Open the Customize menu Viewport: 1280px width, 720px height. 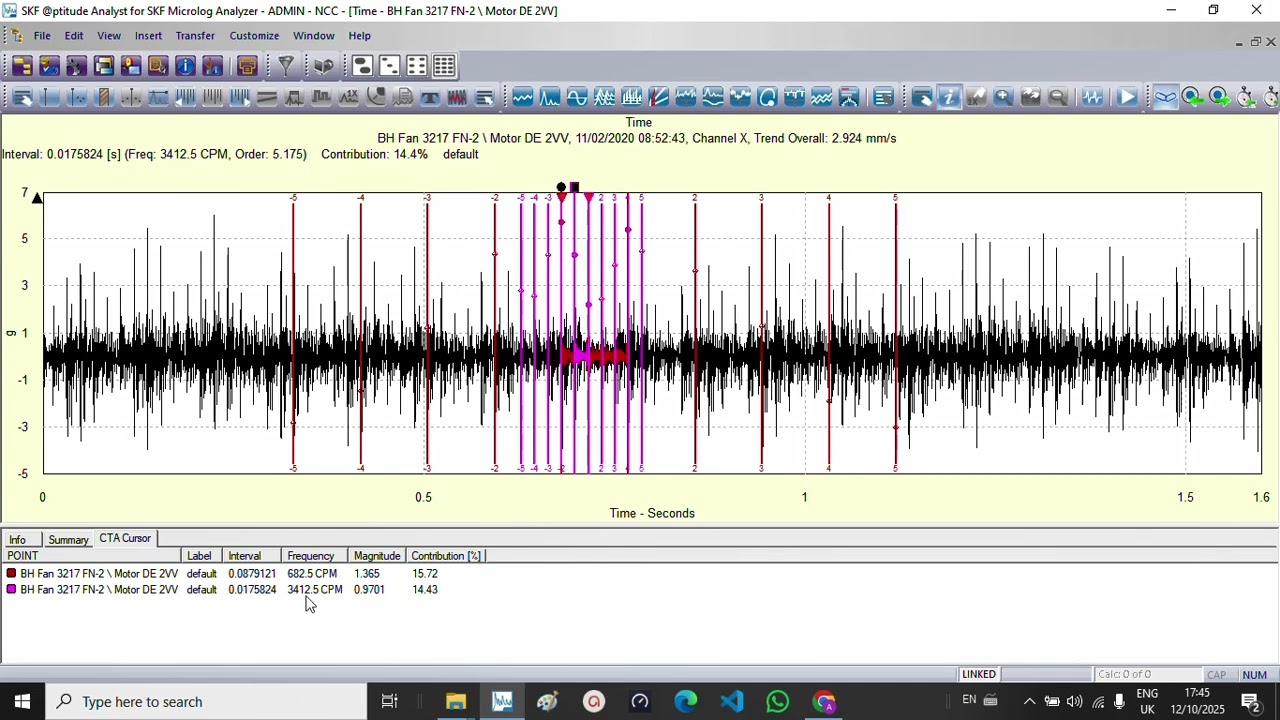(254, 36)
